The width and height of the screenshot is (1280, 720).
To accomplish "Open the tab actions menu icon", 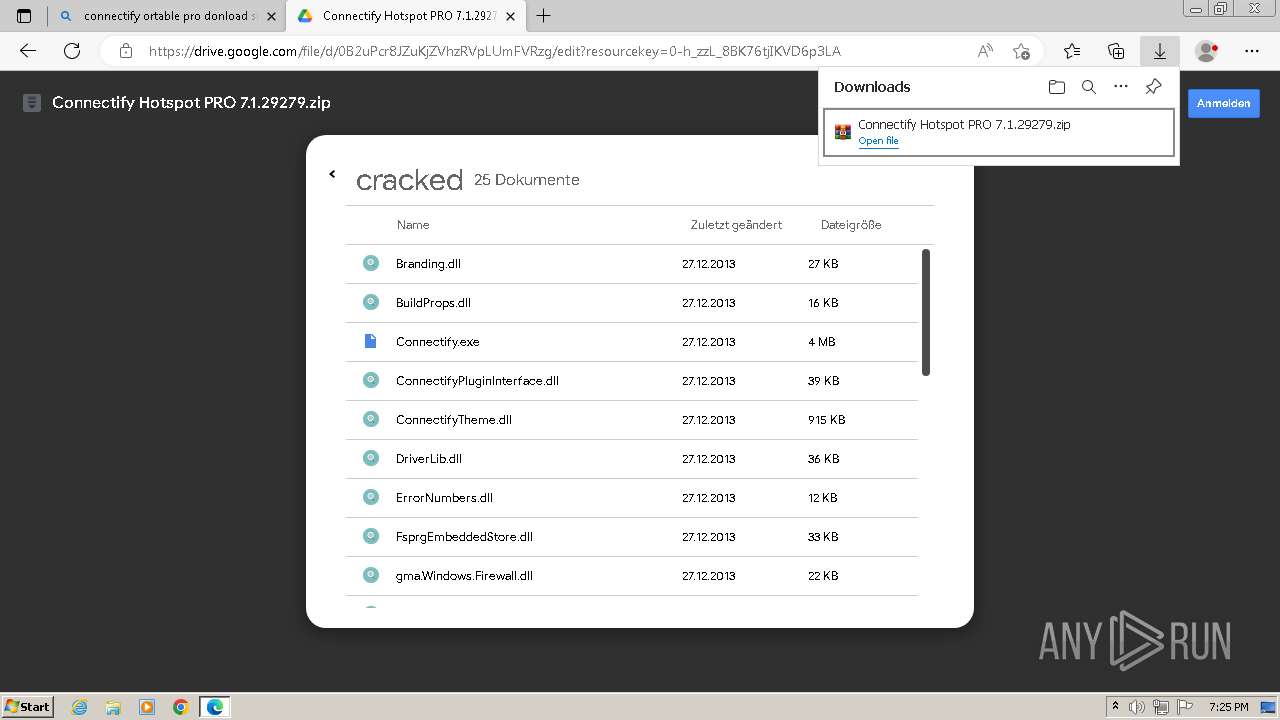I will tap(24, 16).
